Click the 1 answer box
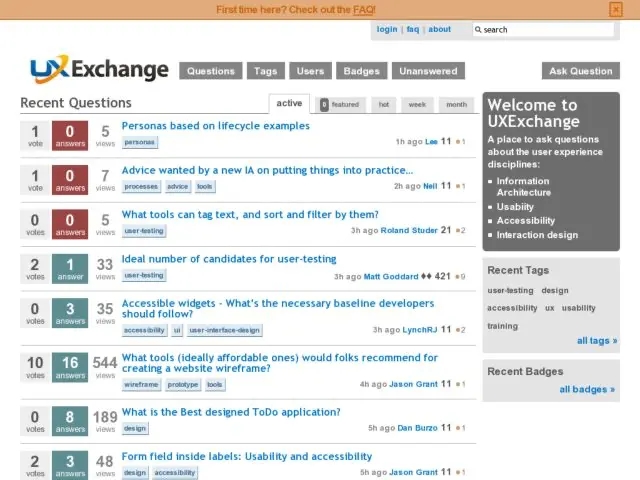The height and width of the screenshot is (480, 640). pyautogui.click(x=70, y=269)
